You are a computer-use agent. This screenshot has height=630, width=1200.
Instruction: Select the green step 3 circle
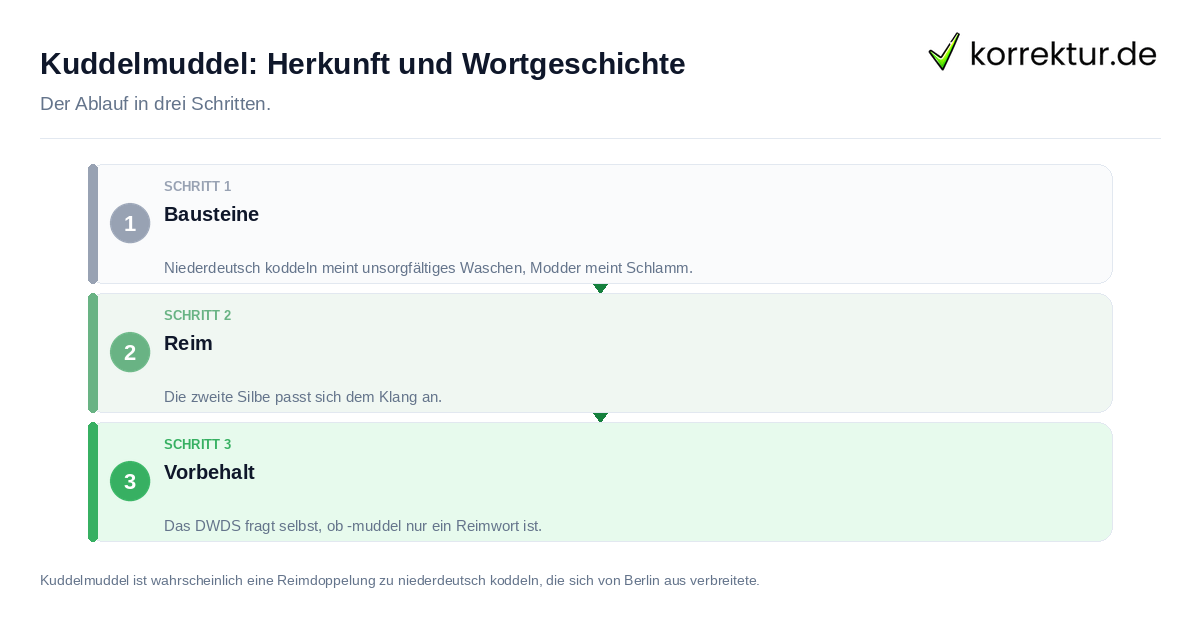click(130, 481)
